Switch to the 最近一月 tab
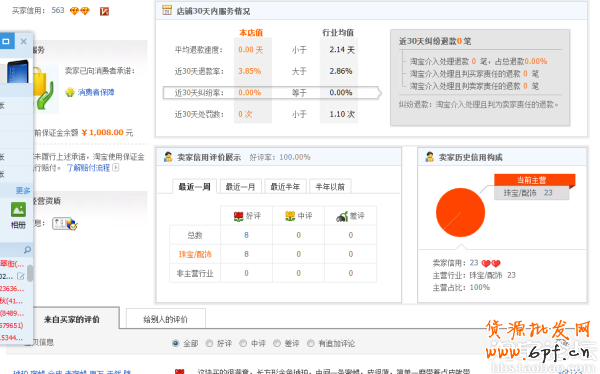 tap(240, 186)
